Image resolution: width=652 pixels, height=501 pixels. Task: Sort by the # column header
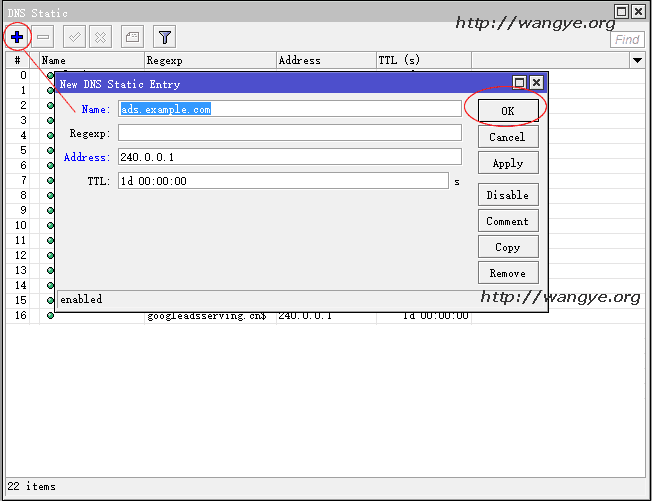(x=17, y=61)
